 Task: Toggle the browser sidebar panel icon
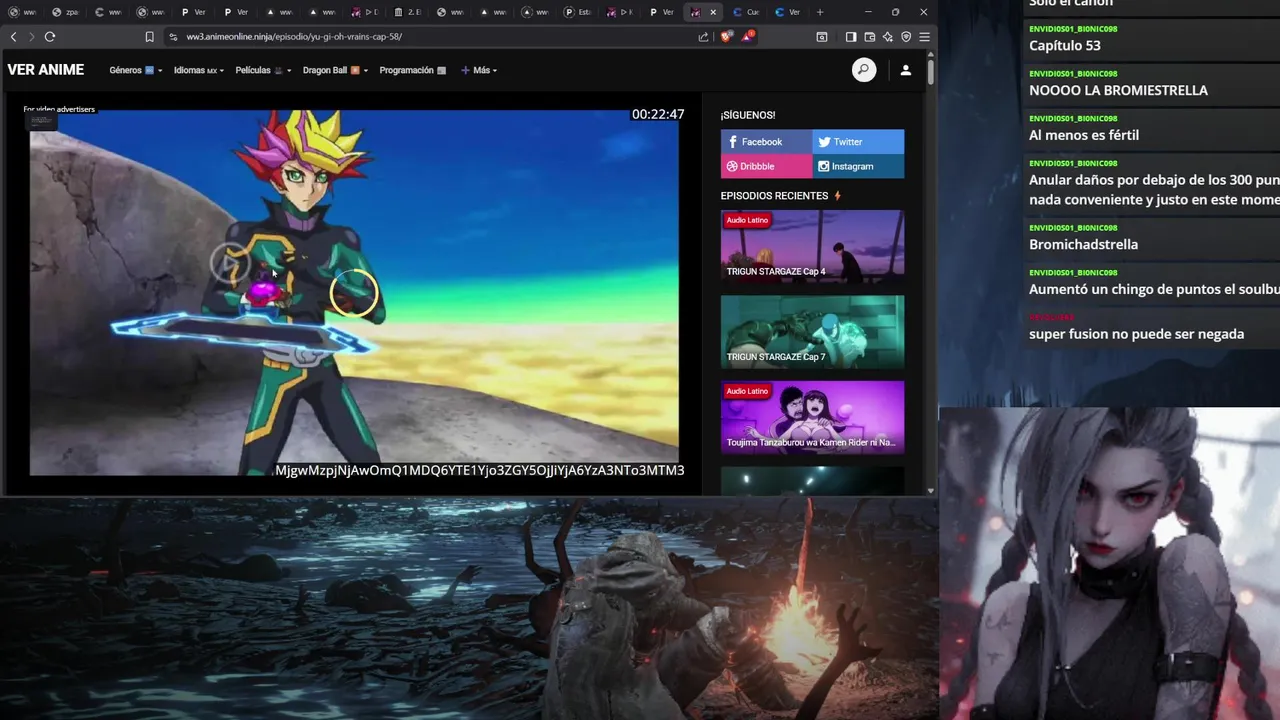pos(850,37)
